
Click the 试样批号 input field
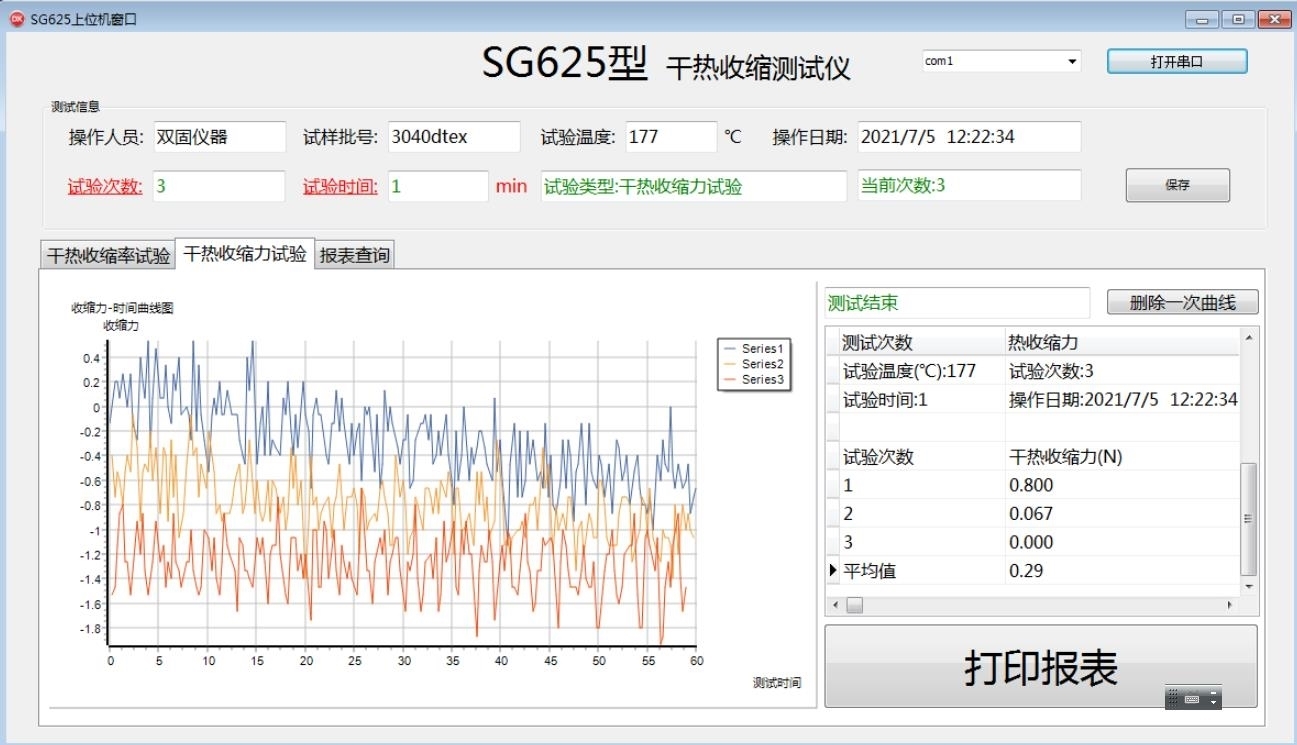point(454,137)
